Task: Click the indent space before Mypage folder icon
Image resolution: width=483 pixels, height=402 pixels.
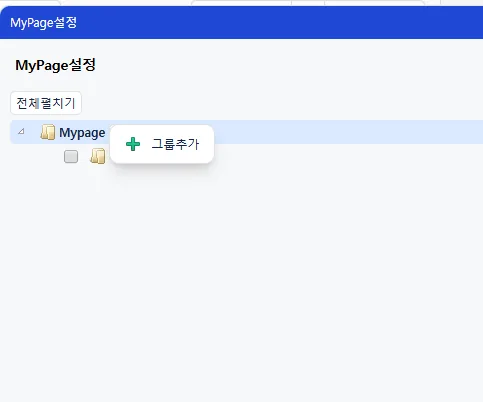Action: (x=32, y=132)
